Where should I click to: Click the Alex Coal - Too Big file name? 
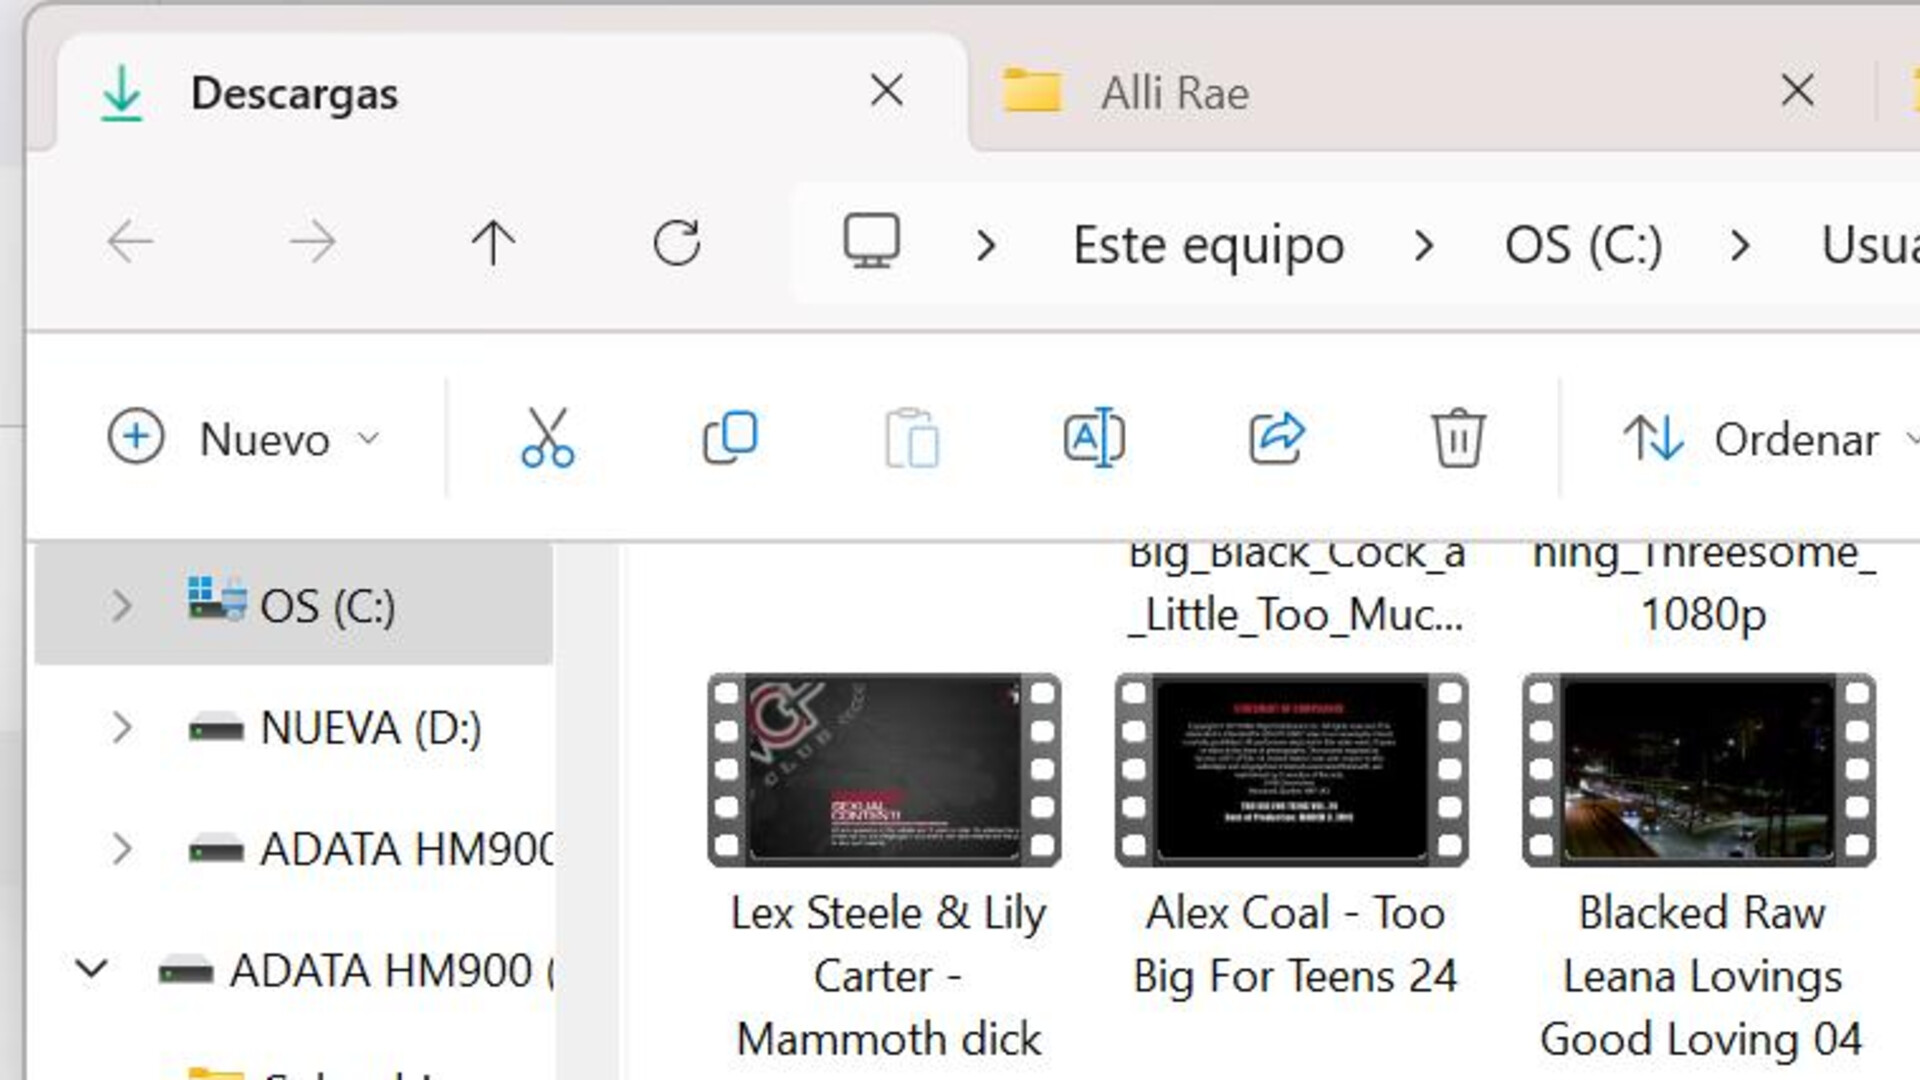pos(1295,944)
